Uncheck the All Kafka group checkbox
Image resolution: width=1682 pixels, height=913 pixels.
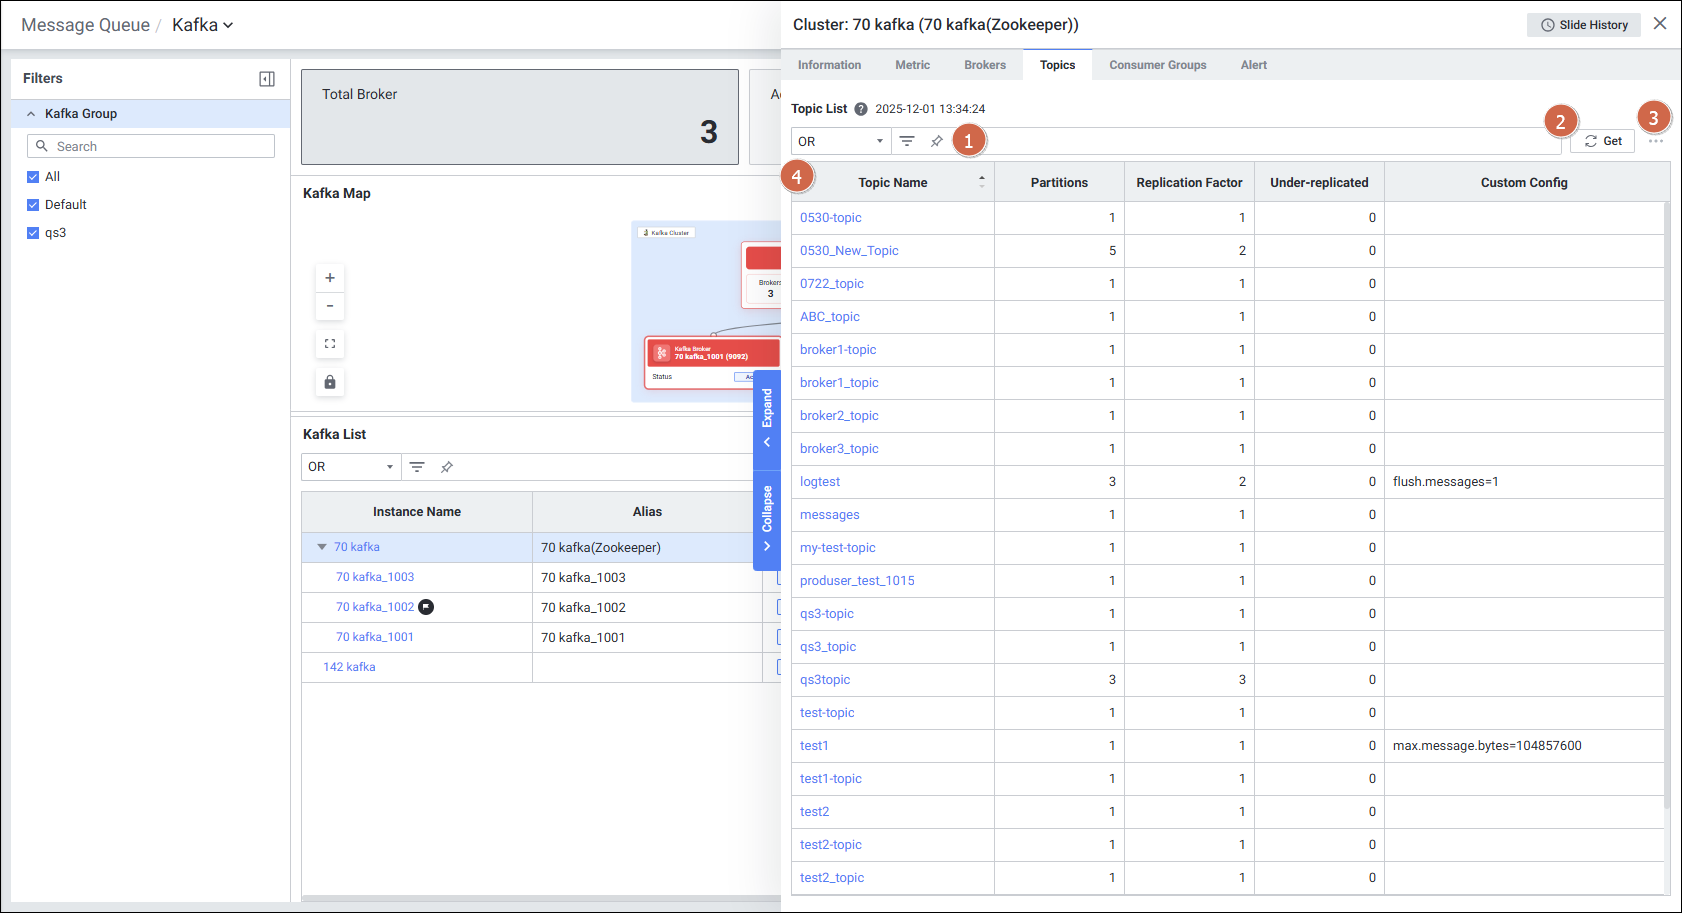33,177
